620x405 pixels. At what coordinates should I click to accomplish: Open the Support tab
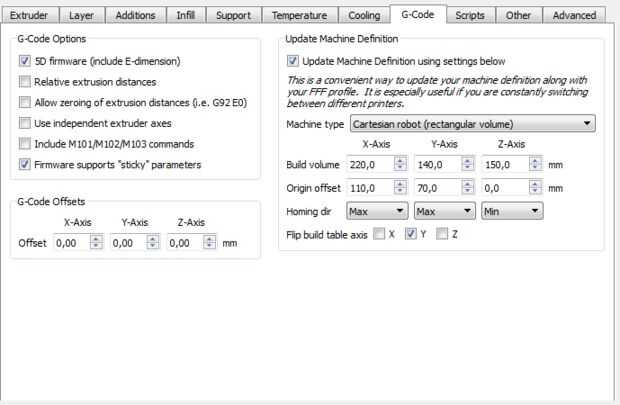233,15
